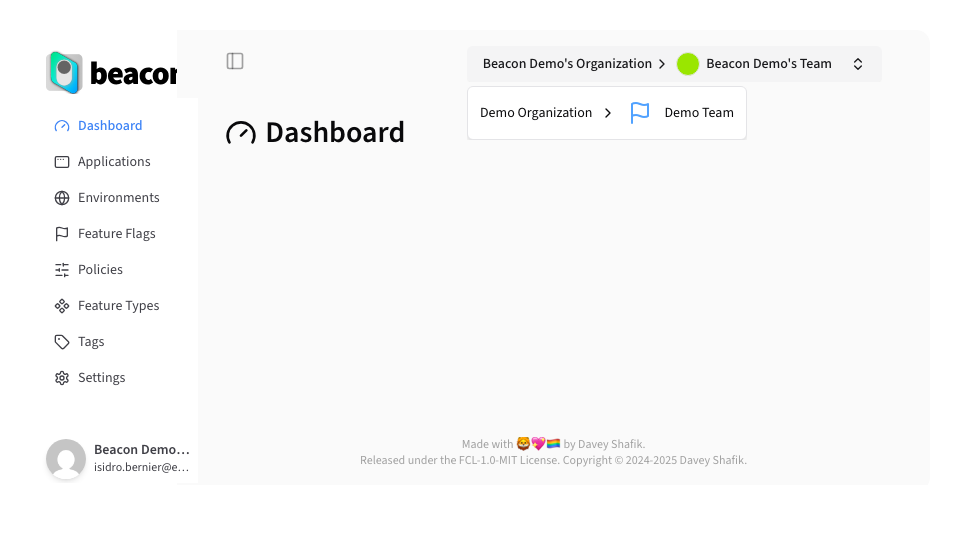Viewport: 972px width, 533px height.
Task: Go to the Feature Flags page
Action: point(117,234)
